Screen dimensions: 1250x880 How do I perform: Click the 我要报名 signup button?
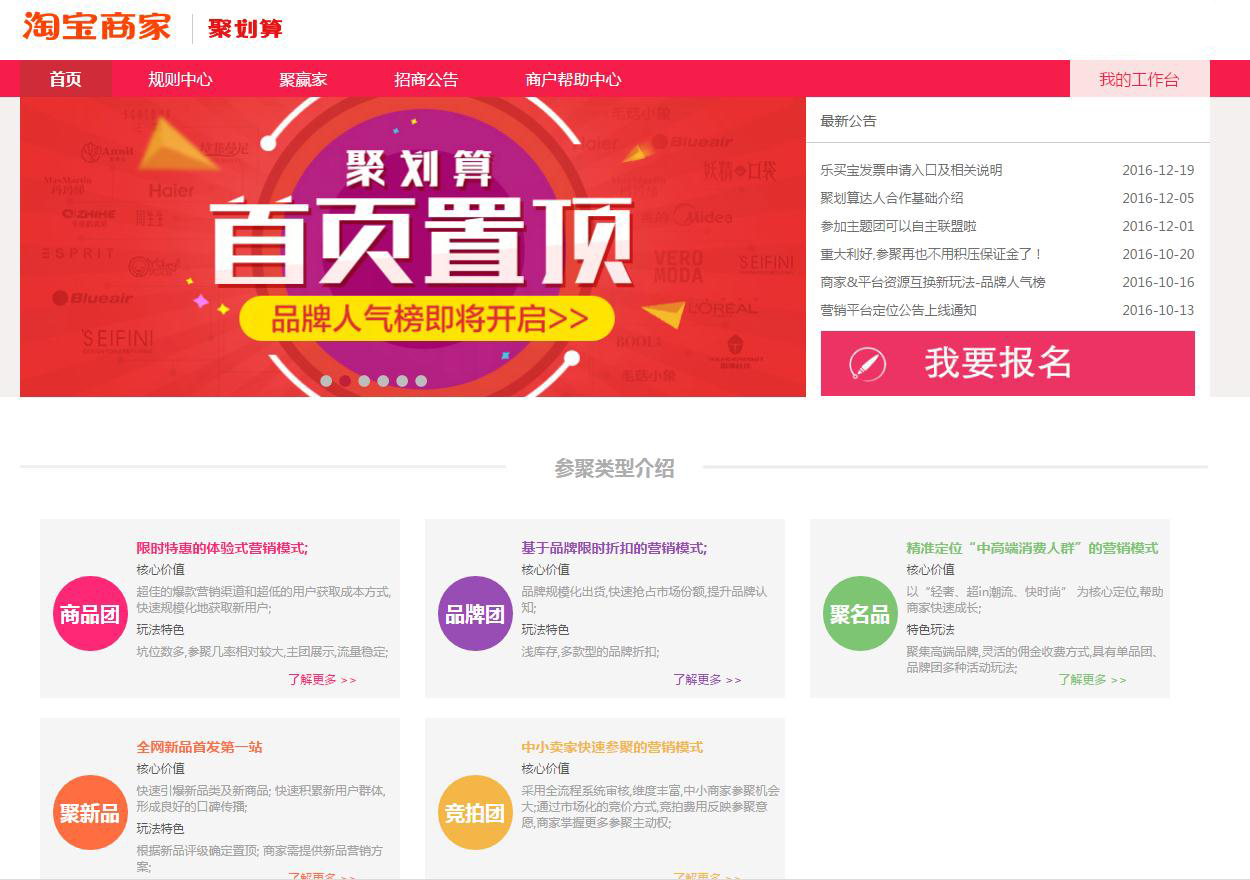(1007, 364)
